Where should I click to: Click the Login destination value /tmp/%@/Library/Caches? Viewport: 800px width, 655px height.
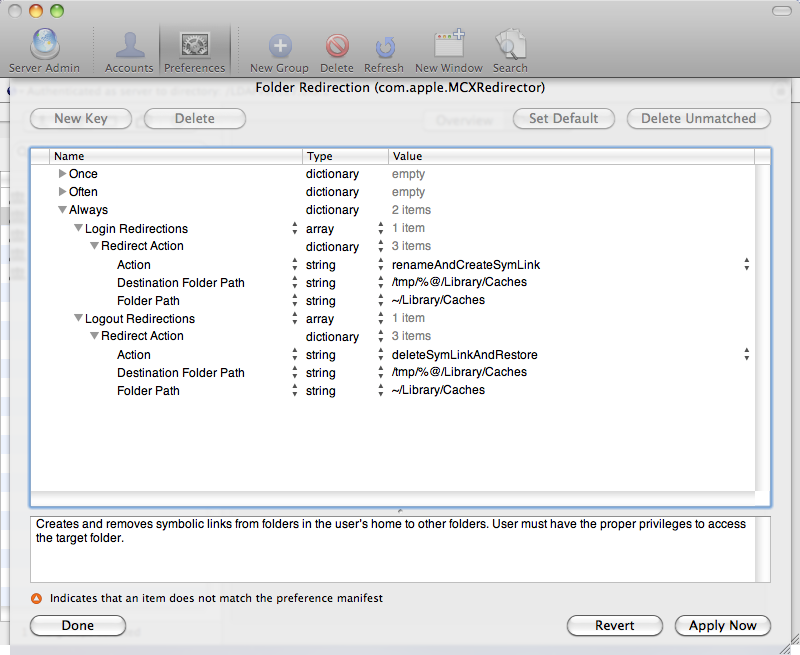pos(459,282)
